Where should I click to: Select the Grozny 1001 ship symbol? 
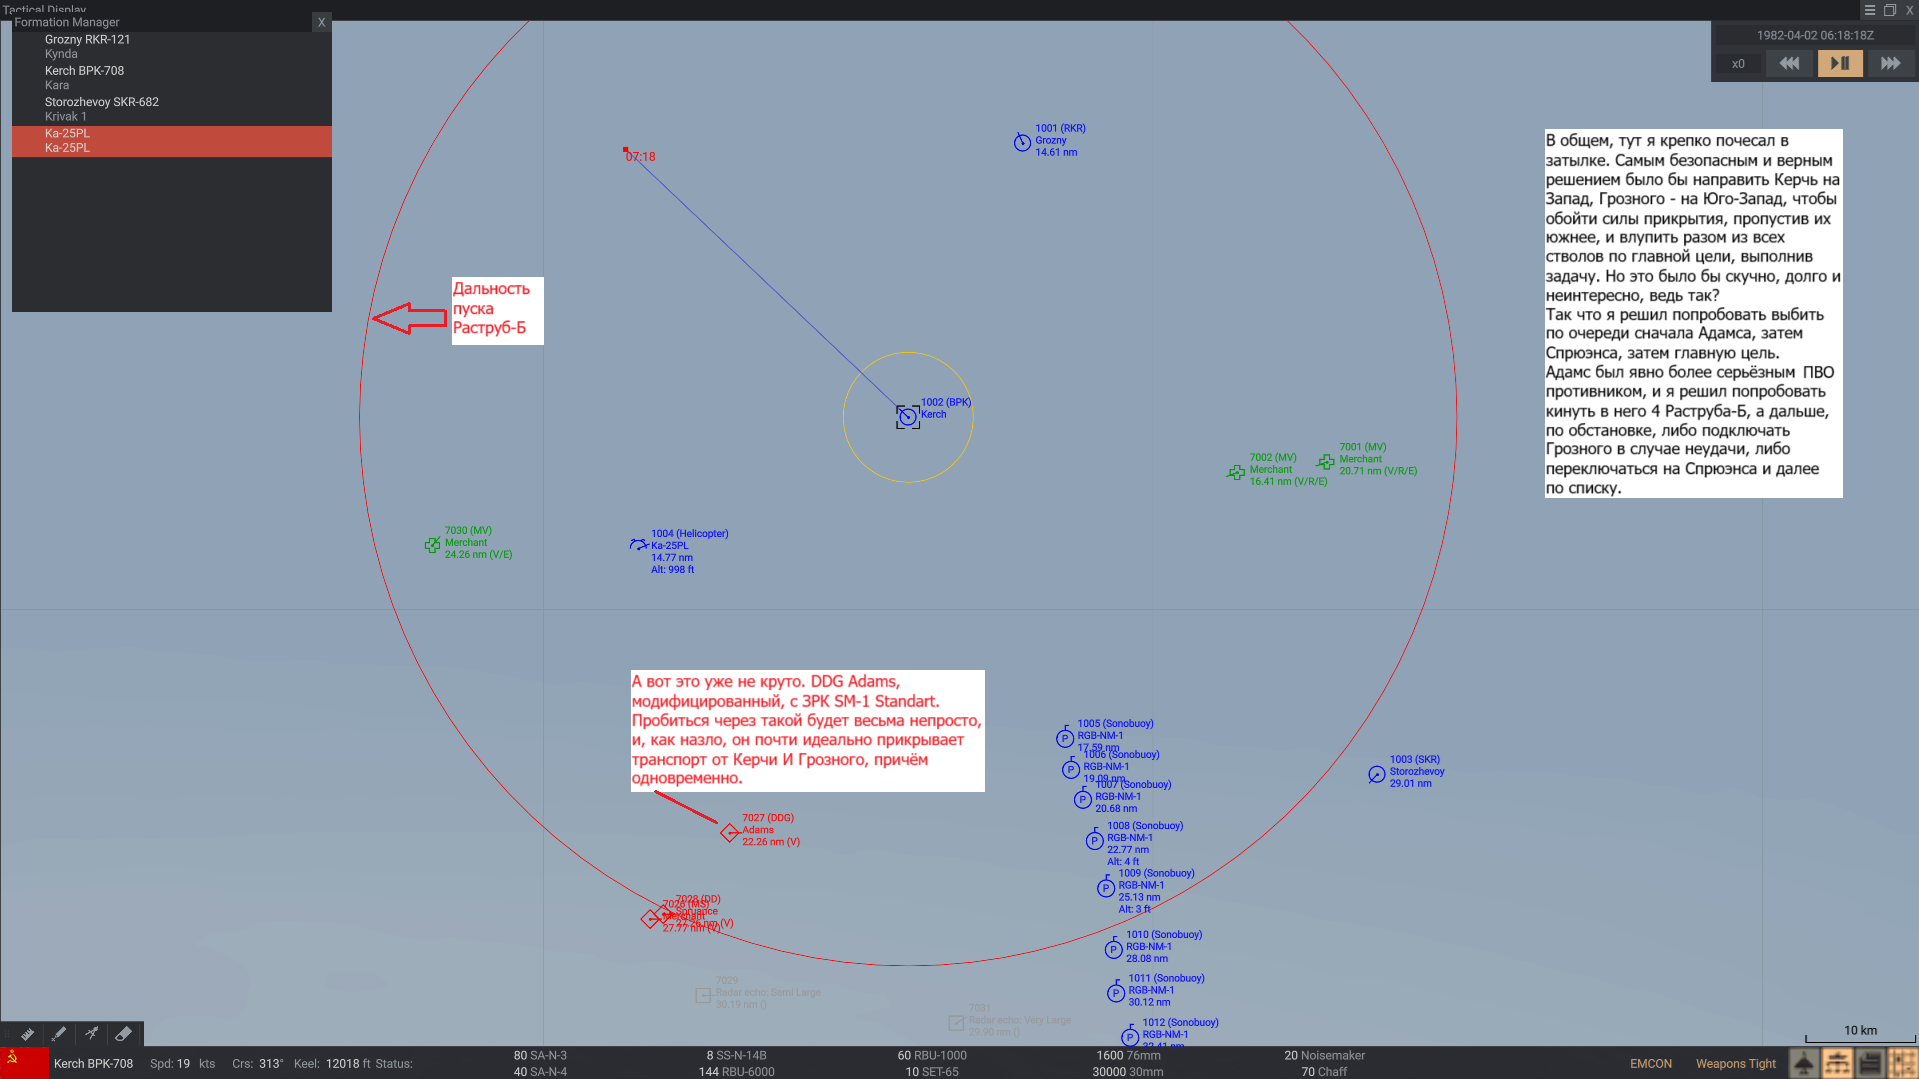(x=1022, y=142)
